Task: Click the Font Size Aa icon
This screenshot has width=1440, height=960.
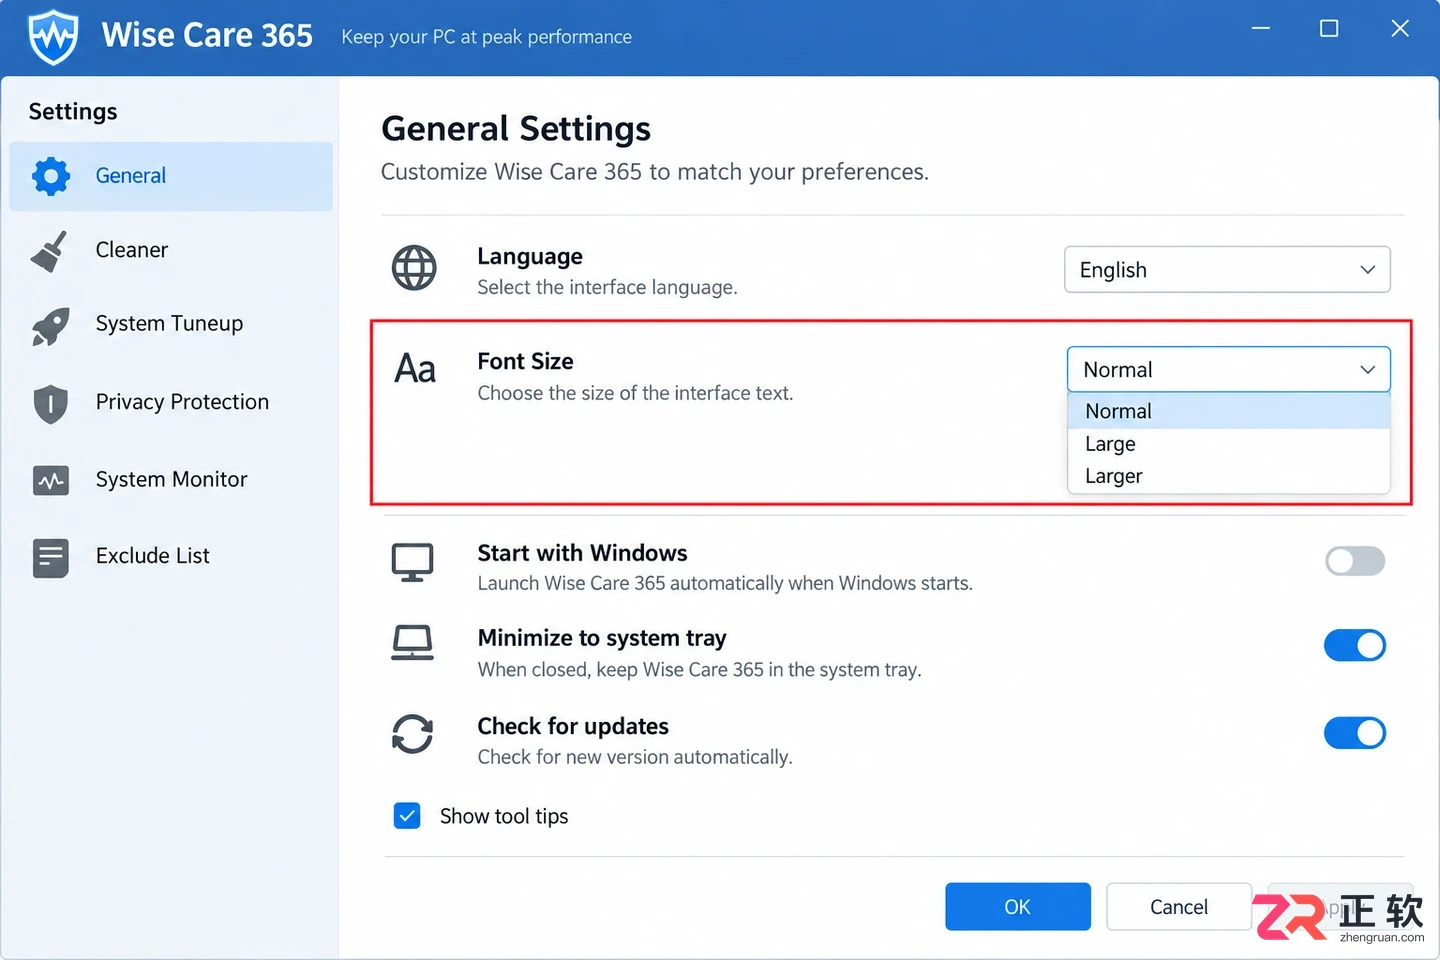Action: tap(415, 369)
